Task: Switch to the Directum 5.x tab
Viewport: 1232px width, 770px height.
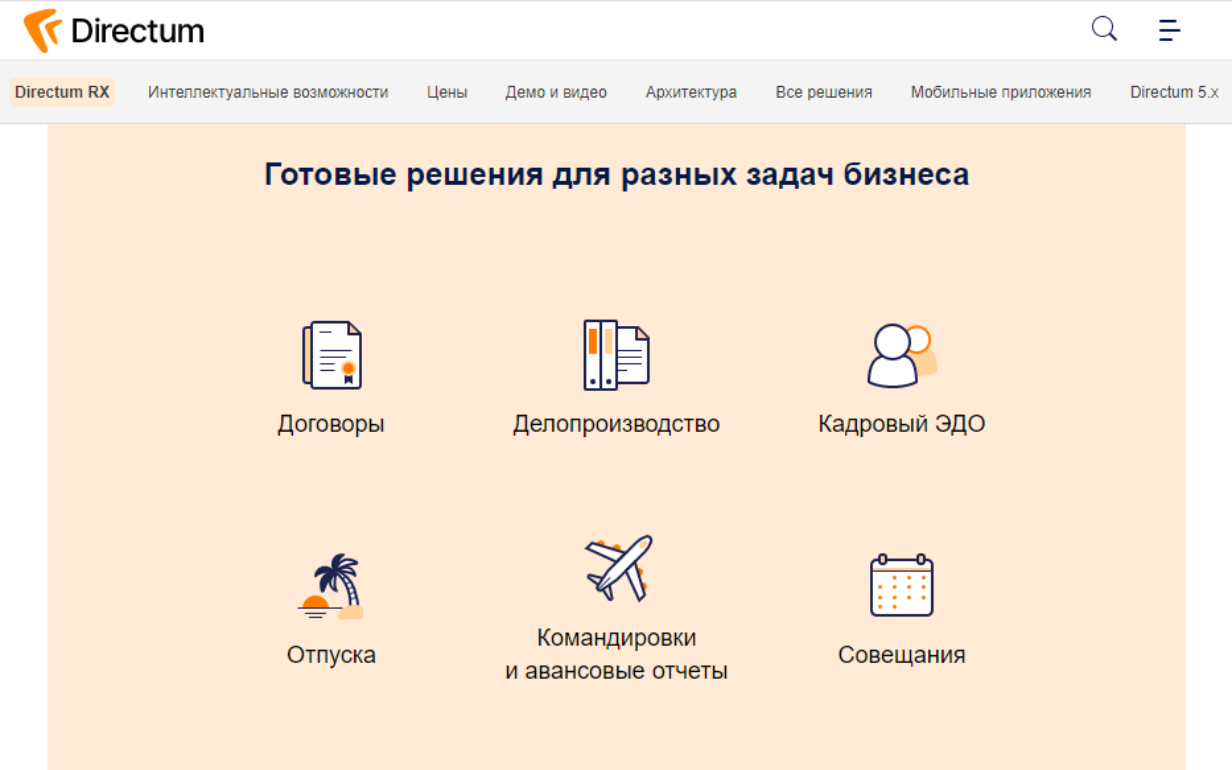Action: click(1174, 91)
